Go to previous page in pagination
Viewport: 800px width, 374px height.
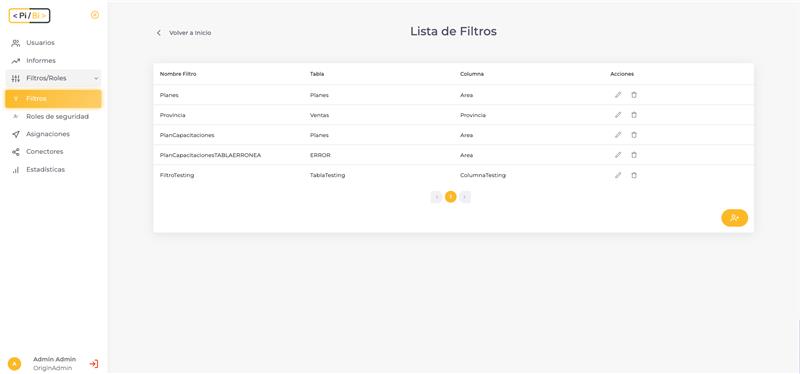pos(436,197)
